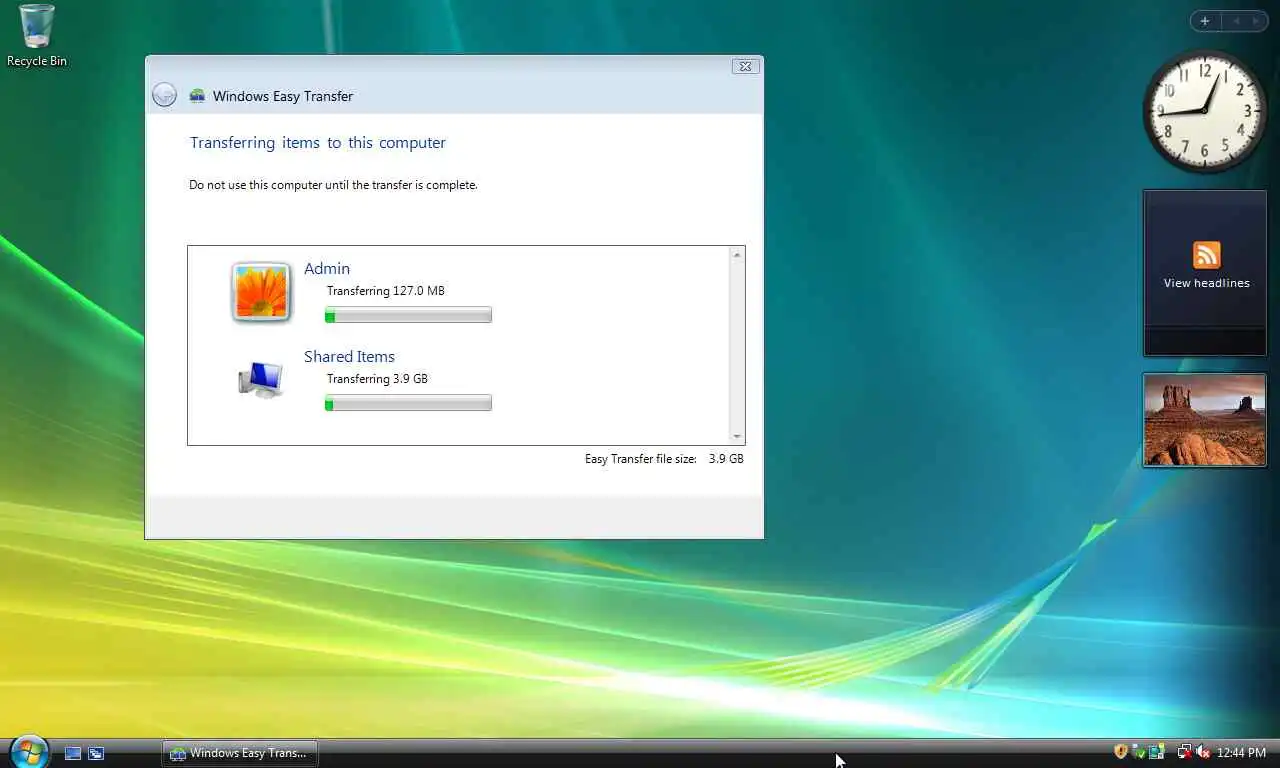Select the Admin user flower picture
The image size is (1280, 768).
(261, 292)
